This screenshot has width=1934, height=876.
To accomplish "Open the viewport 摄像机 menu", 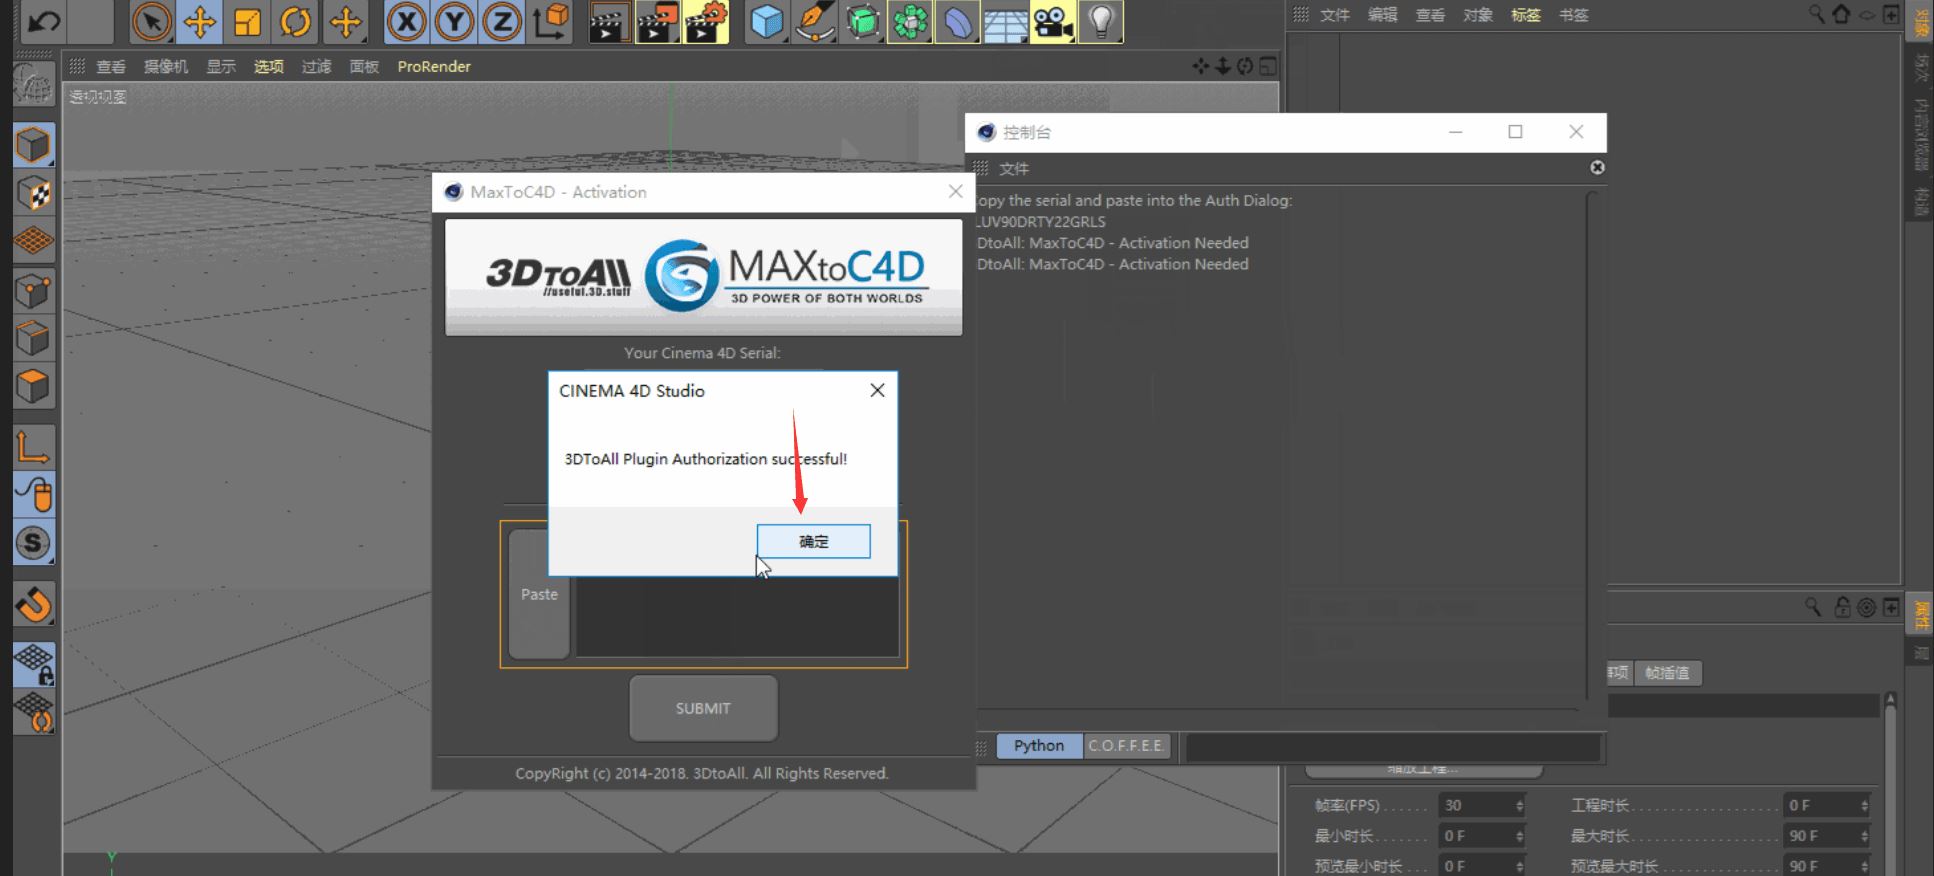I will (166, 67).
